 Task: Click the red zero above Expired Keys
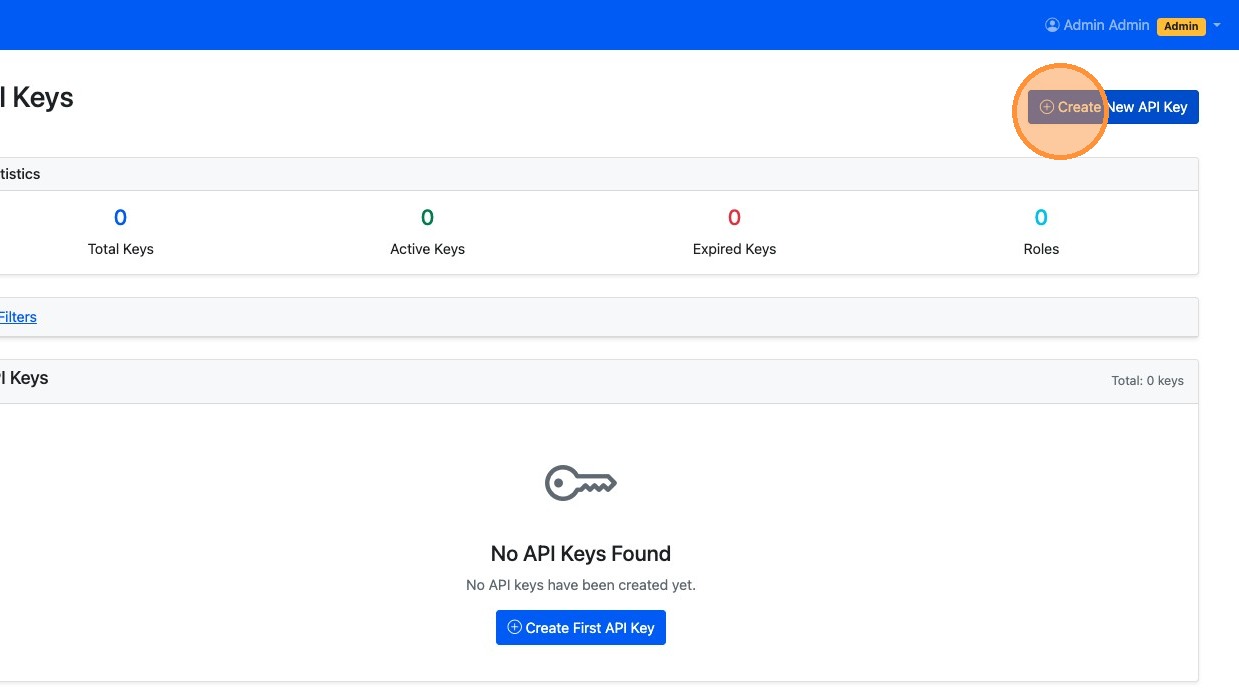(734, 217)
